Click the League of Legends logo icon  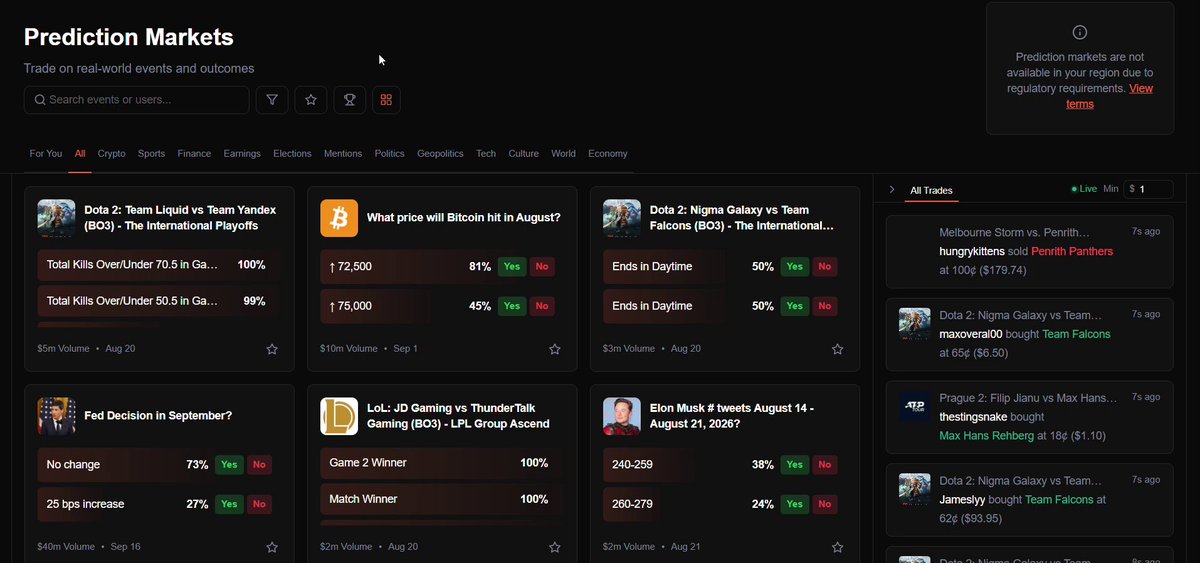(339, 416)
